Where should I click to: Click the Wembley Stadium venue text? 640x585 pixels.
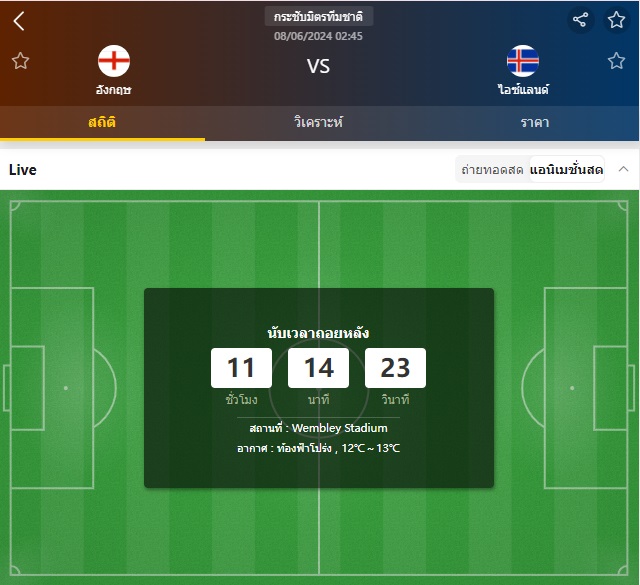coord(340,428)
